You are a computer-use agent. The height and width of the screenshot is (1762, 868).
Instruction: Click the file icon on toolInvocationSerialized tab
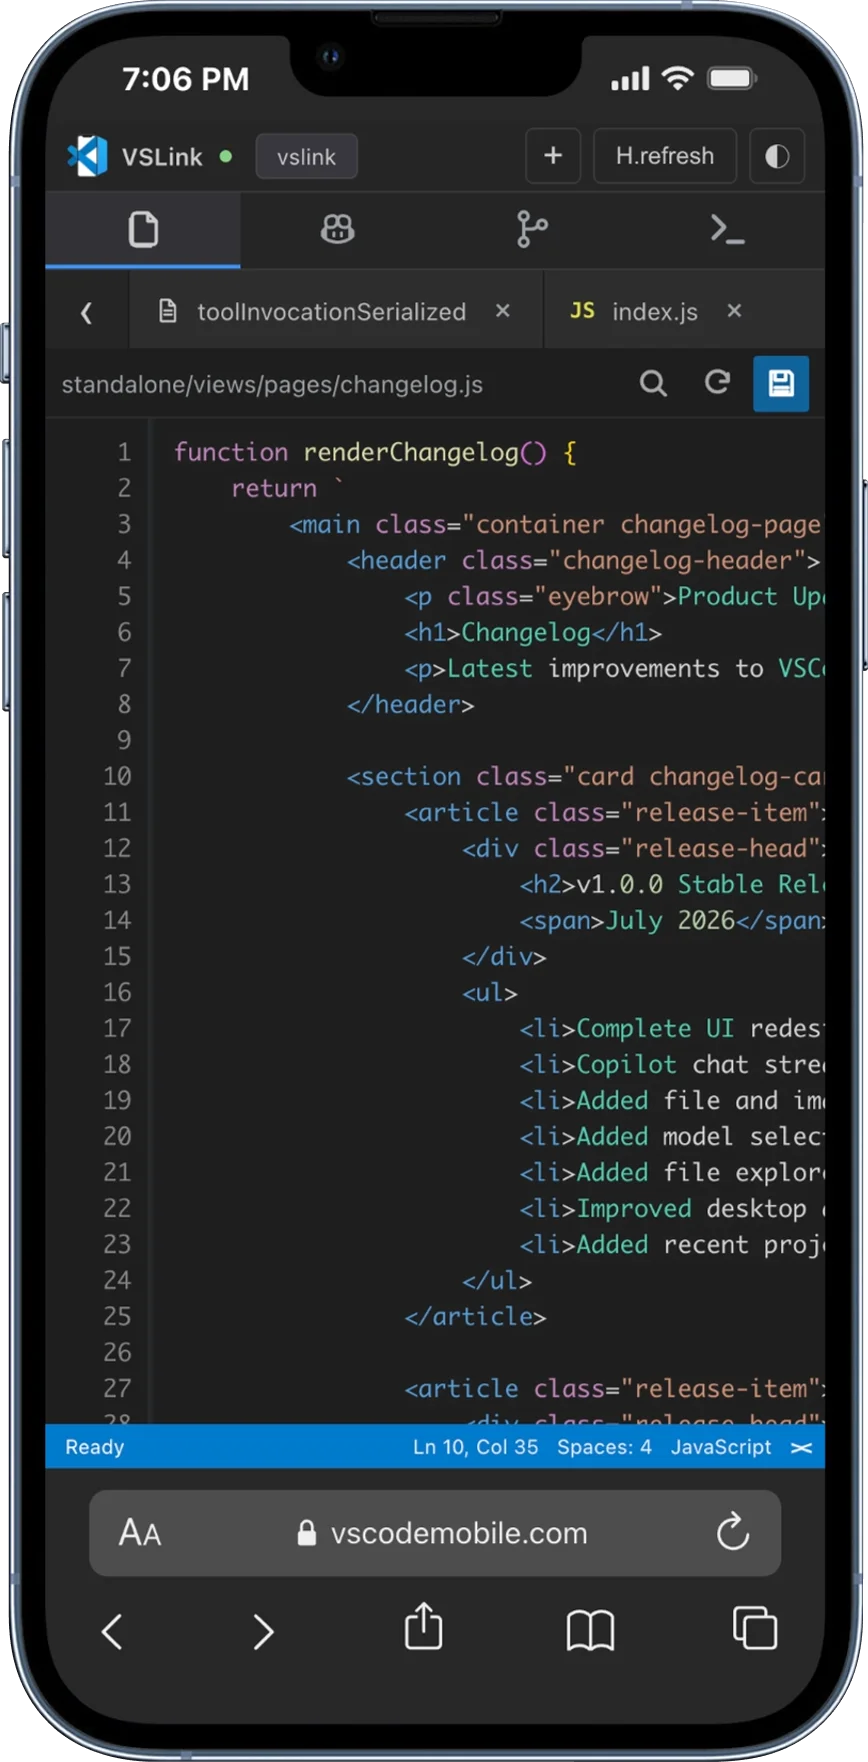click(x=168, y=311)
